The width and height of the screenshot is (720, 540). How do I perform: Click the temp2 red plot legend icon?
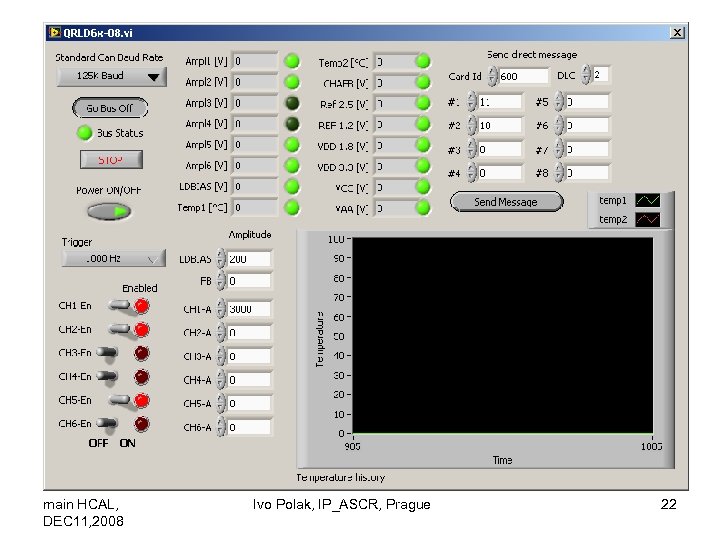648,219
